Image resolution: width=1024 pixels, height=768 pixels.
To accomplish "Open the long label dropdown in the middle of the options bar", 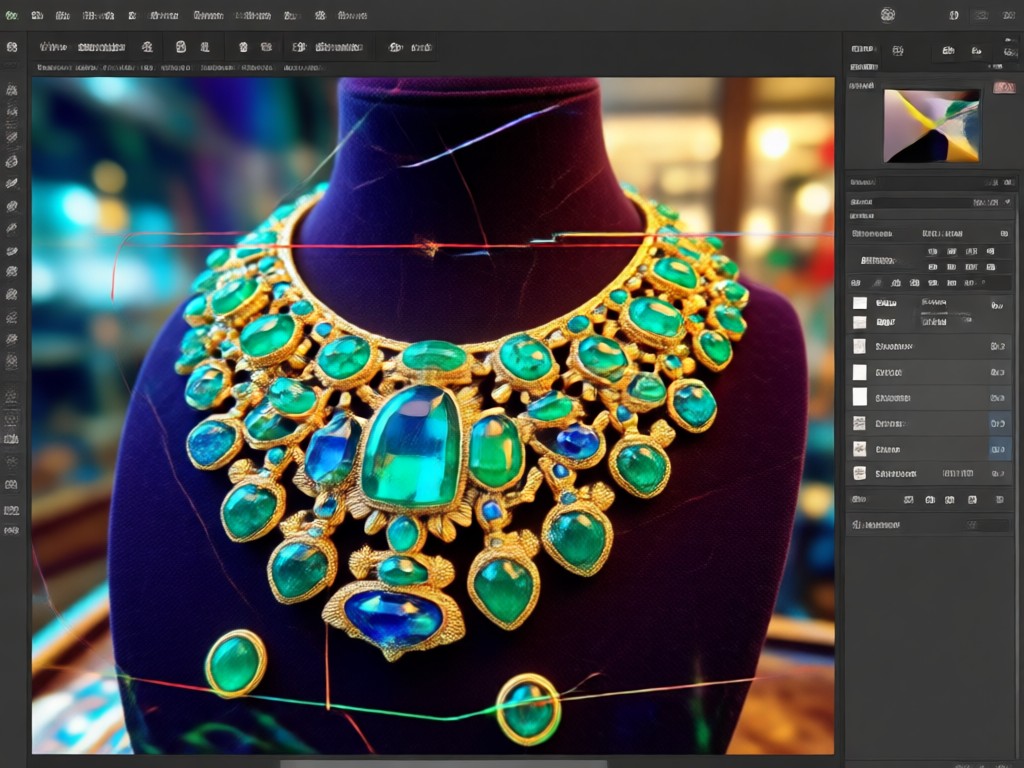I will [x=339, y=47].
